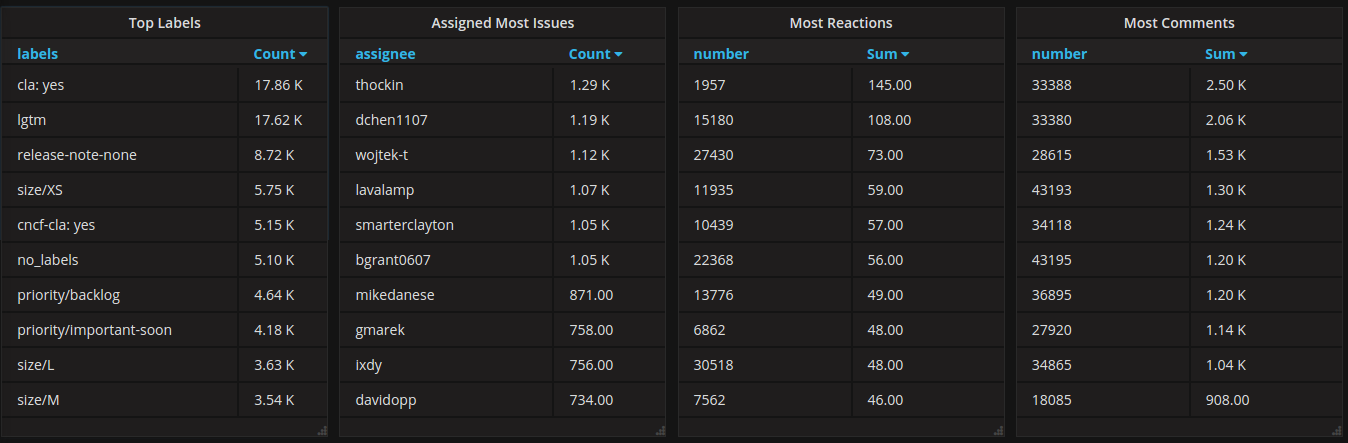Screen dimensions: 1348x443
Task: Click Most Comments panel resize handle
Action: [x=1337, y=431]
